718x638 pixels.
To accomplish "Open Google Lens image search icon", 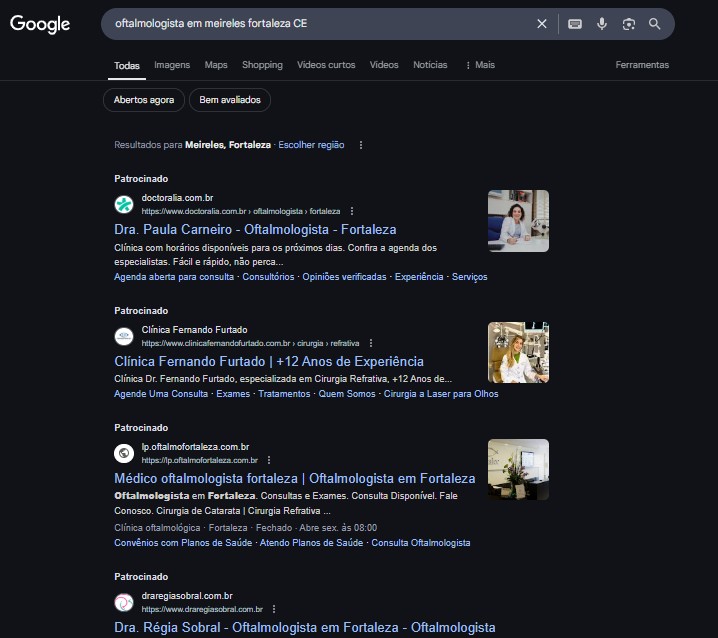I will (x=629, y=24).
